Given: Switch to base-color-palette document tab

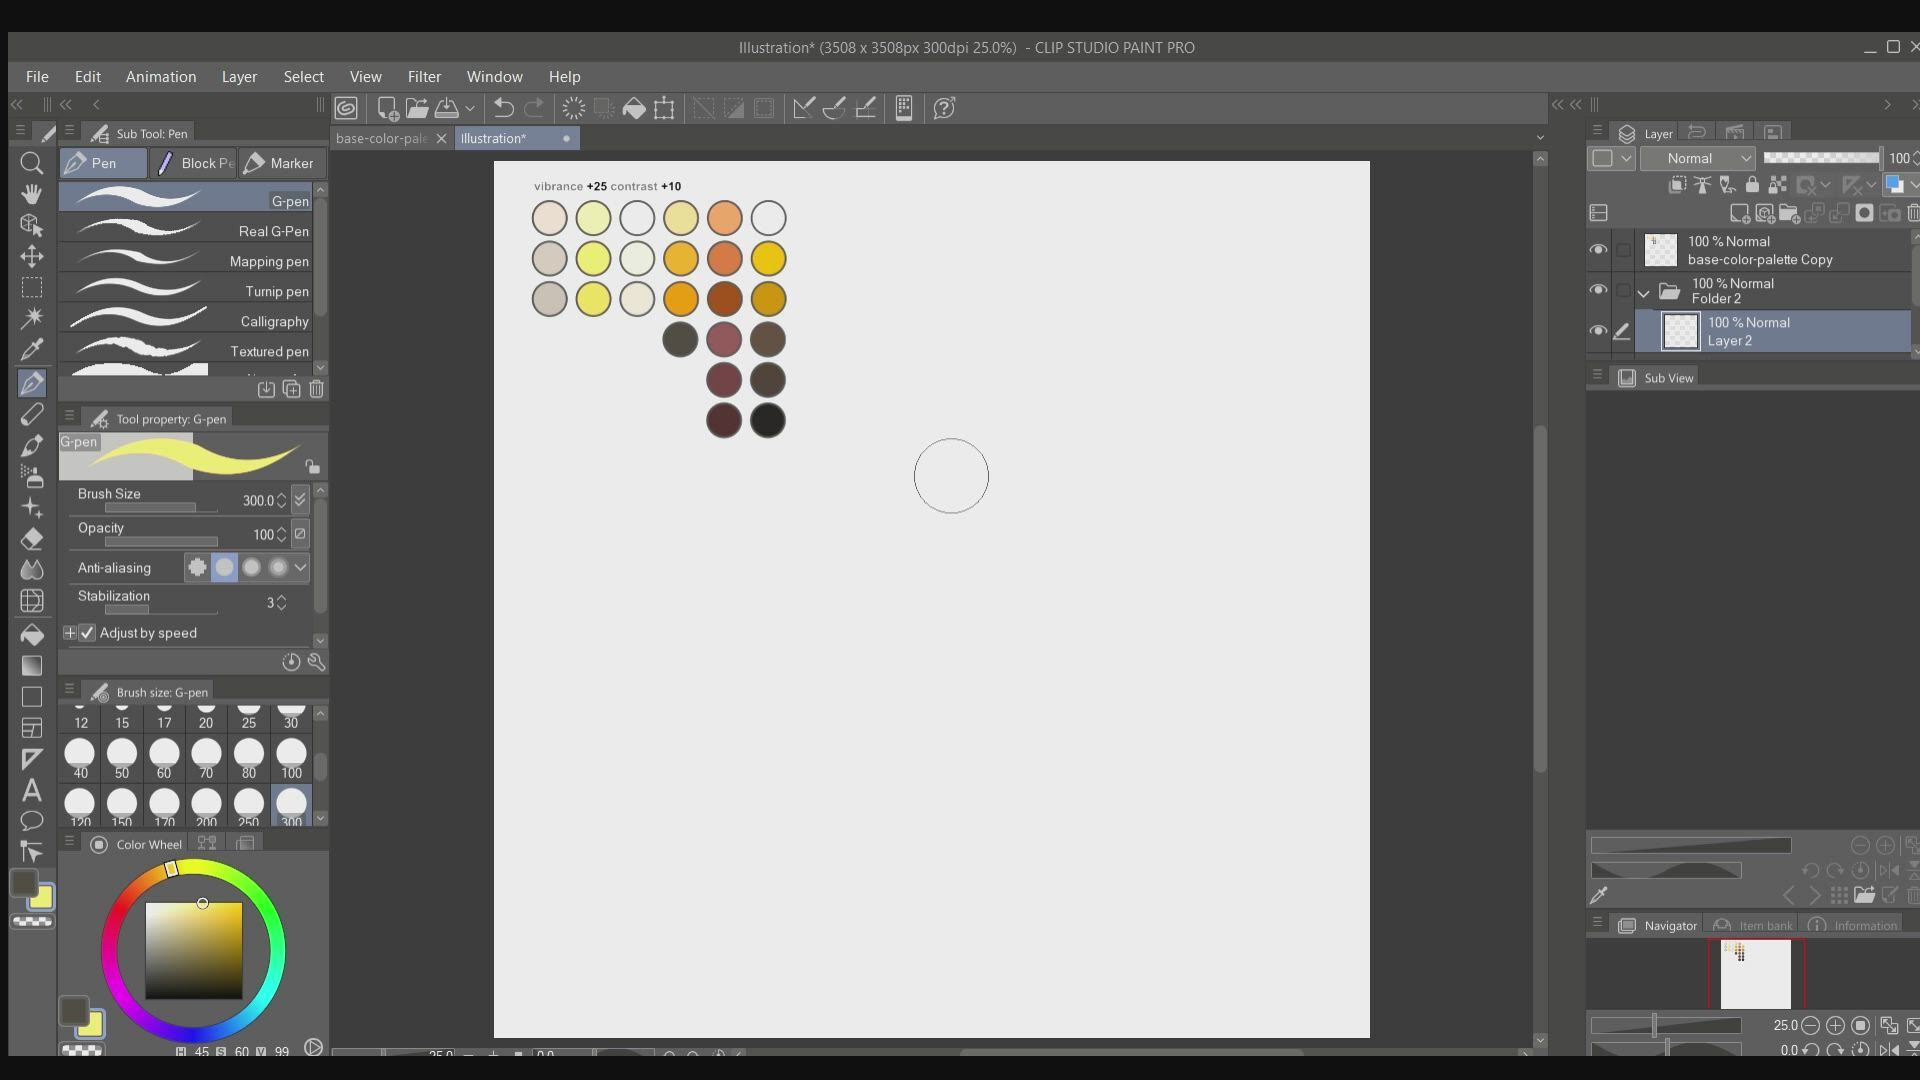Looking at the screenshot, I should [x=381, y=138].
